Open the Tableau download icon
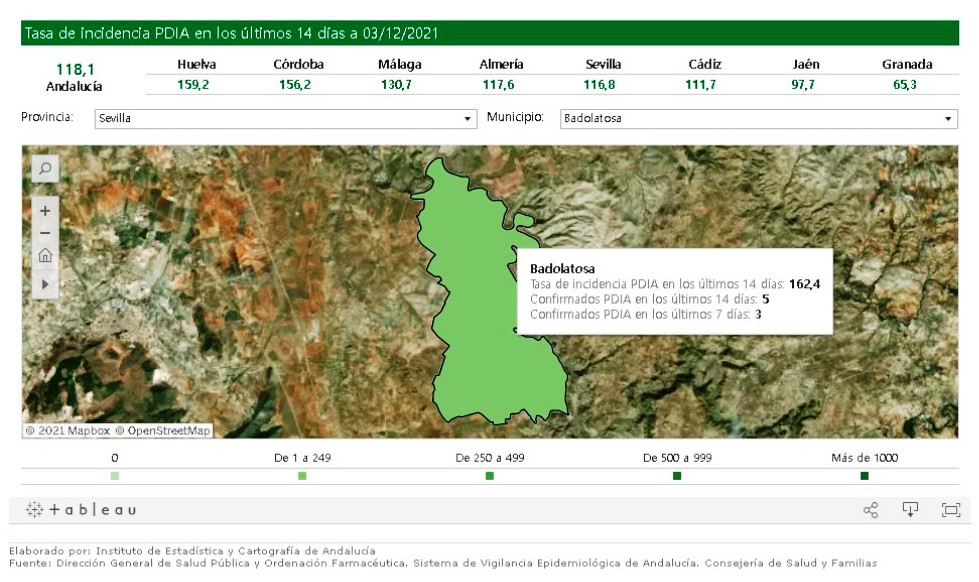Screen dimensions: 979x582 tap(910, 510)
